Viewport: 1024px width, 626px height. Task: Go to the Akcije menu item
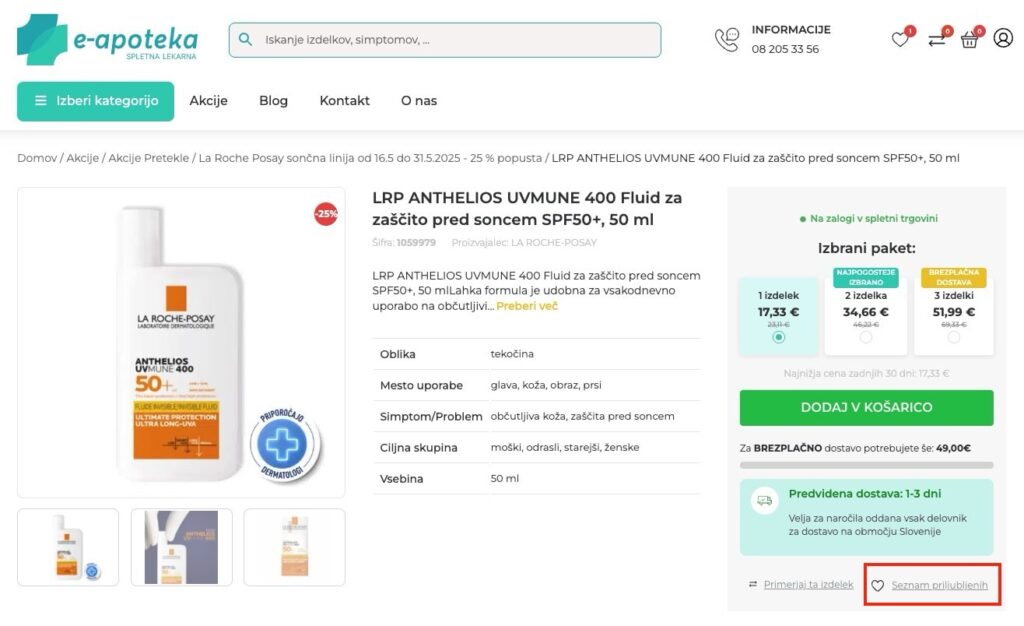[x=208, y=101]
